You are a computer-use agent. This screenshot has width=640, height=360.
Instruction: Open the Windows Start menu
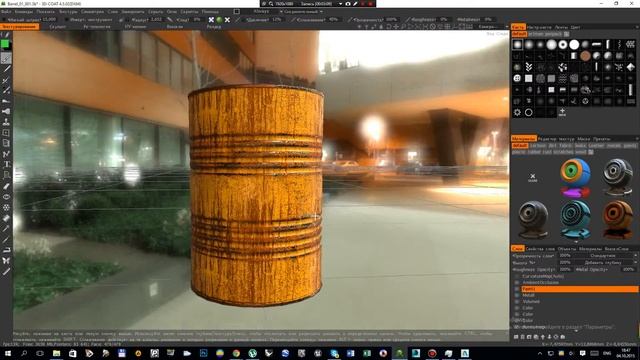pyautogui.click(x=7, y=353)
